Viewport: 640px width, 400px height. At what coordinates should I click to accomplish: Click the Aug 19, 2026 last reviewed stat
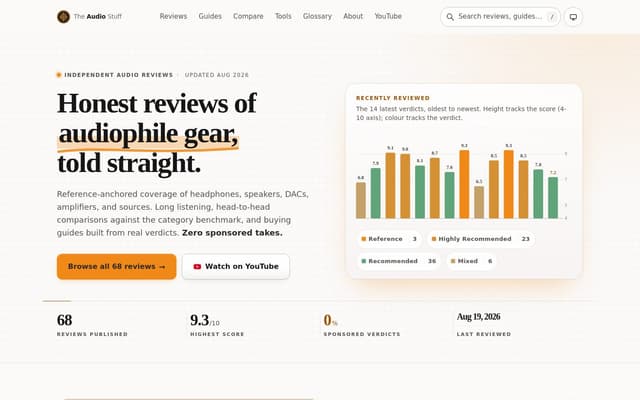click(x=484, y=325)
